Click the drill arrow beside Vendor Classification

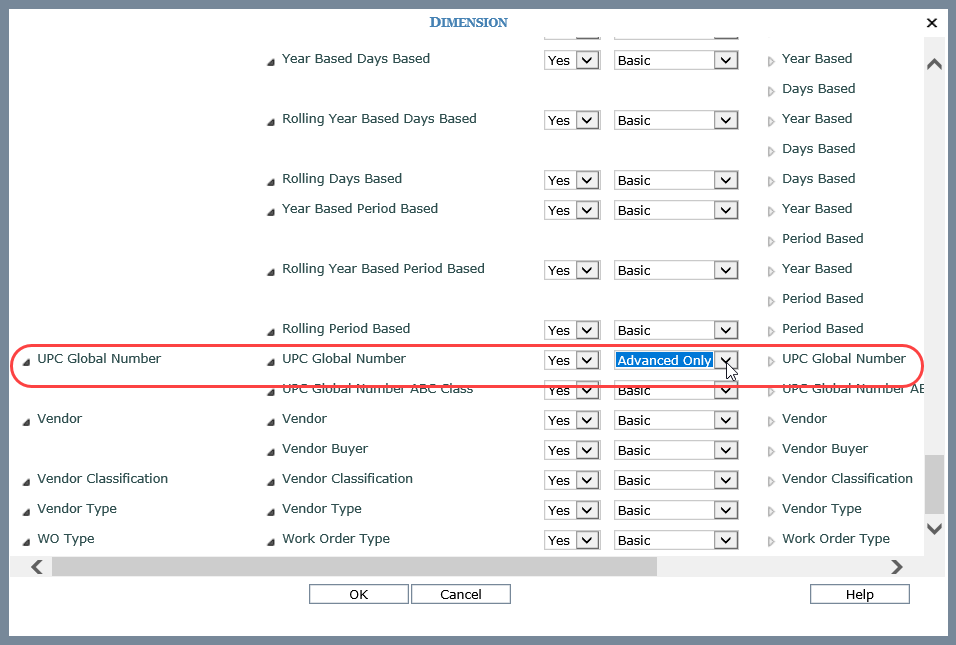(x=770, y=479)
